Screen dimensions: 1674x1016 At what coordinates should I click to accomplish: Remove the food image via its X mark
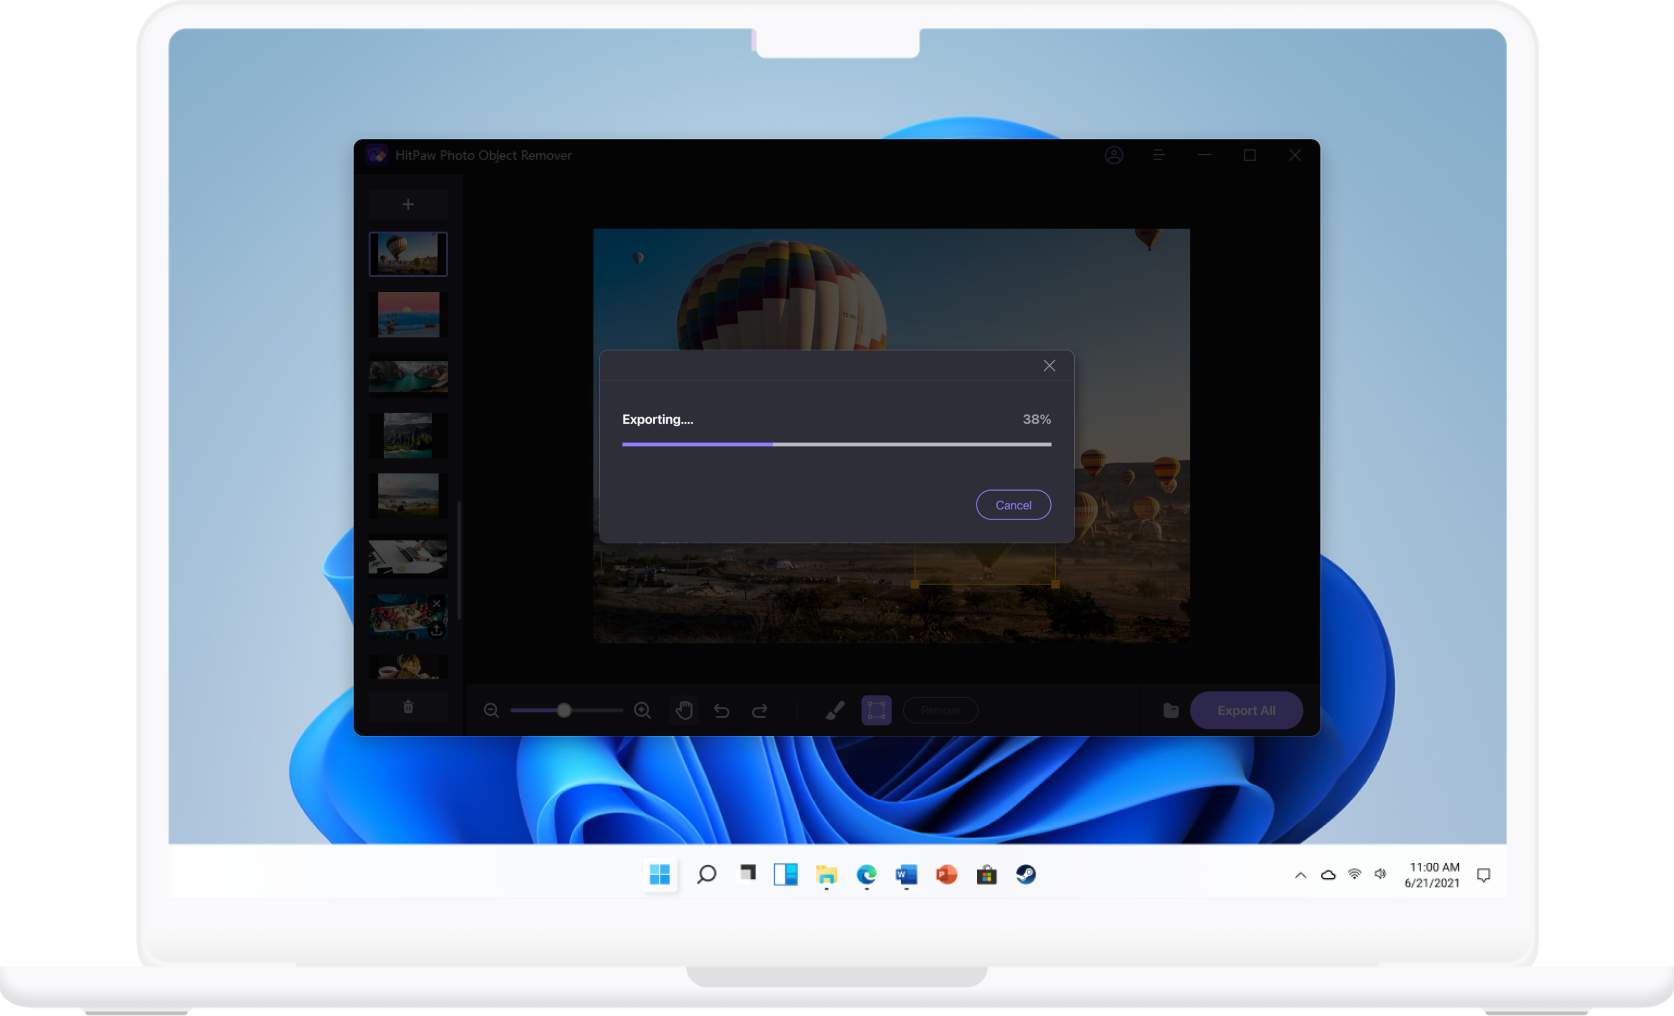(436, 604)
